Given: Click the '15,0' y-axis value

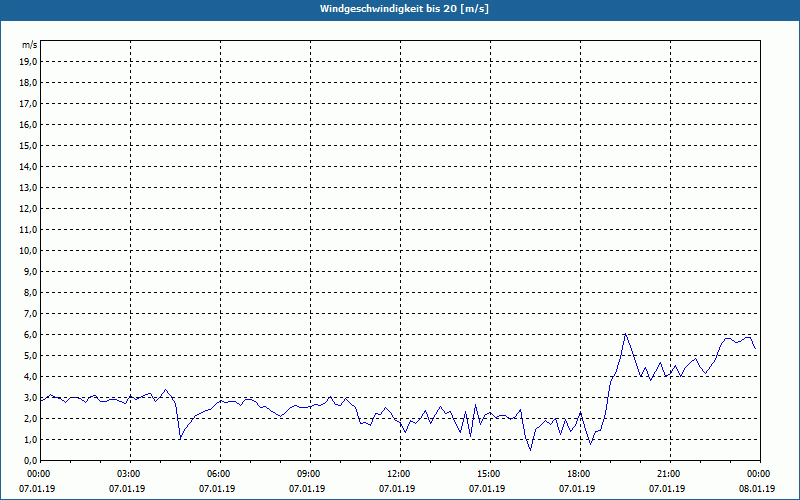Looking at the screenshot, I should [x=29, y=145].
